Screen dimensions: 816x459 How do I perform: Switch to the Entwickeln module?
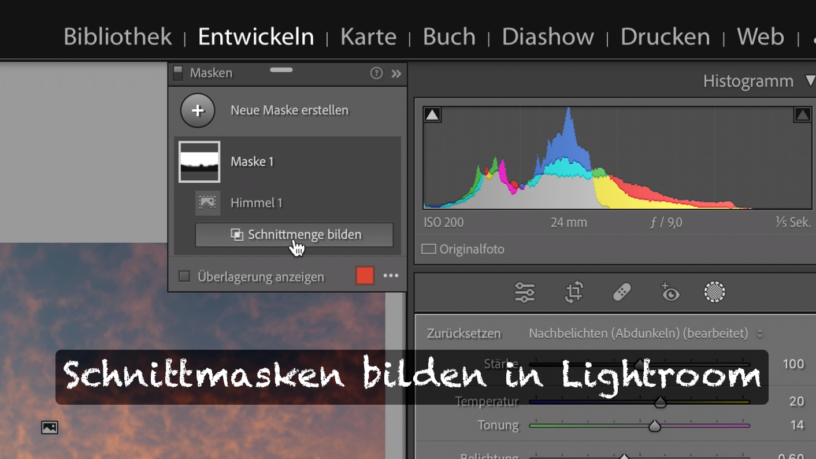click(256, 37)
